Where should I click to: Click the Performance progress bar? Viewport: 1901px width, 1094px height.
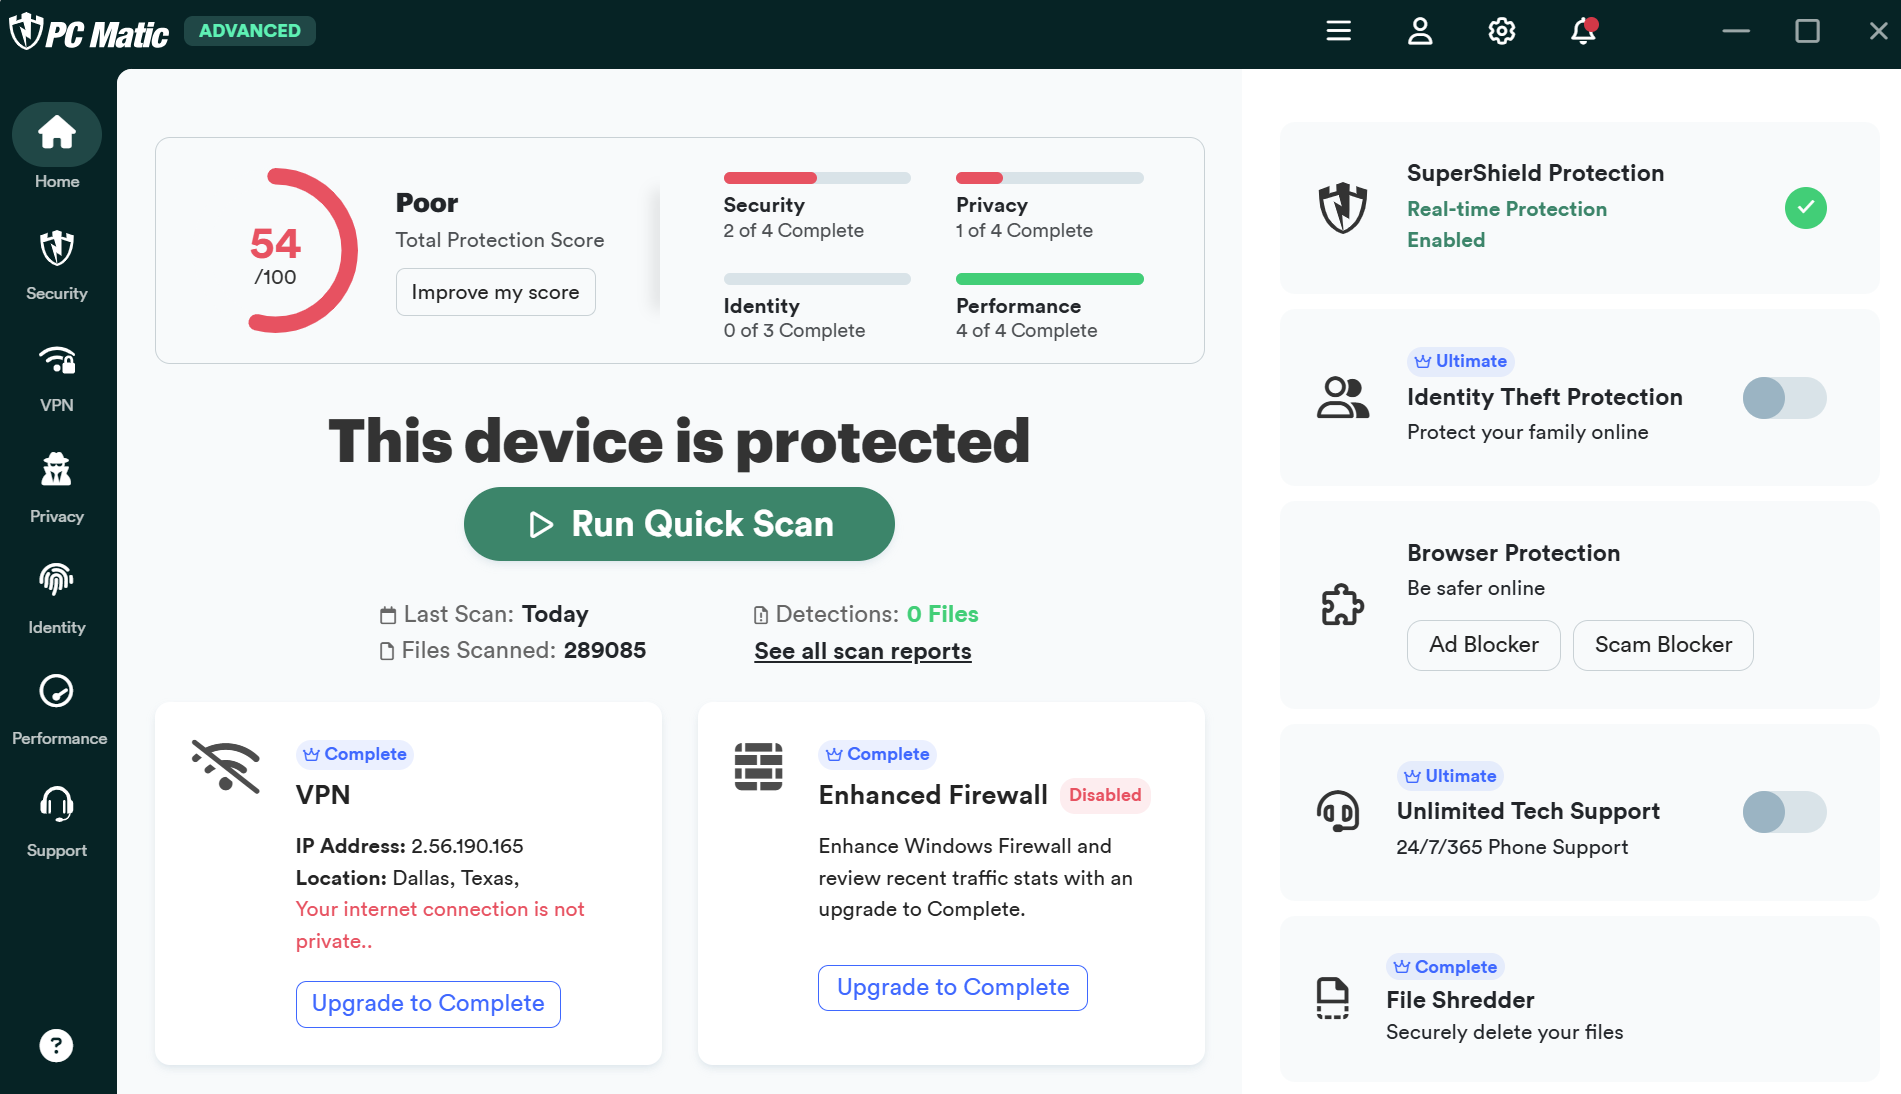1049,279
